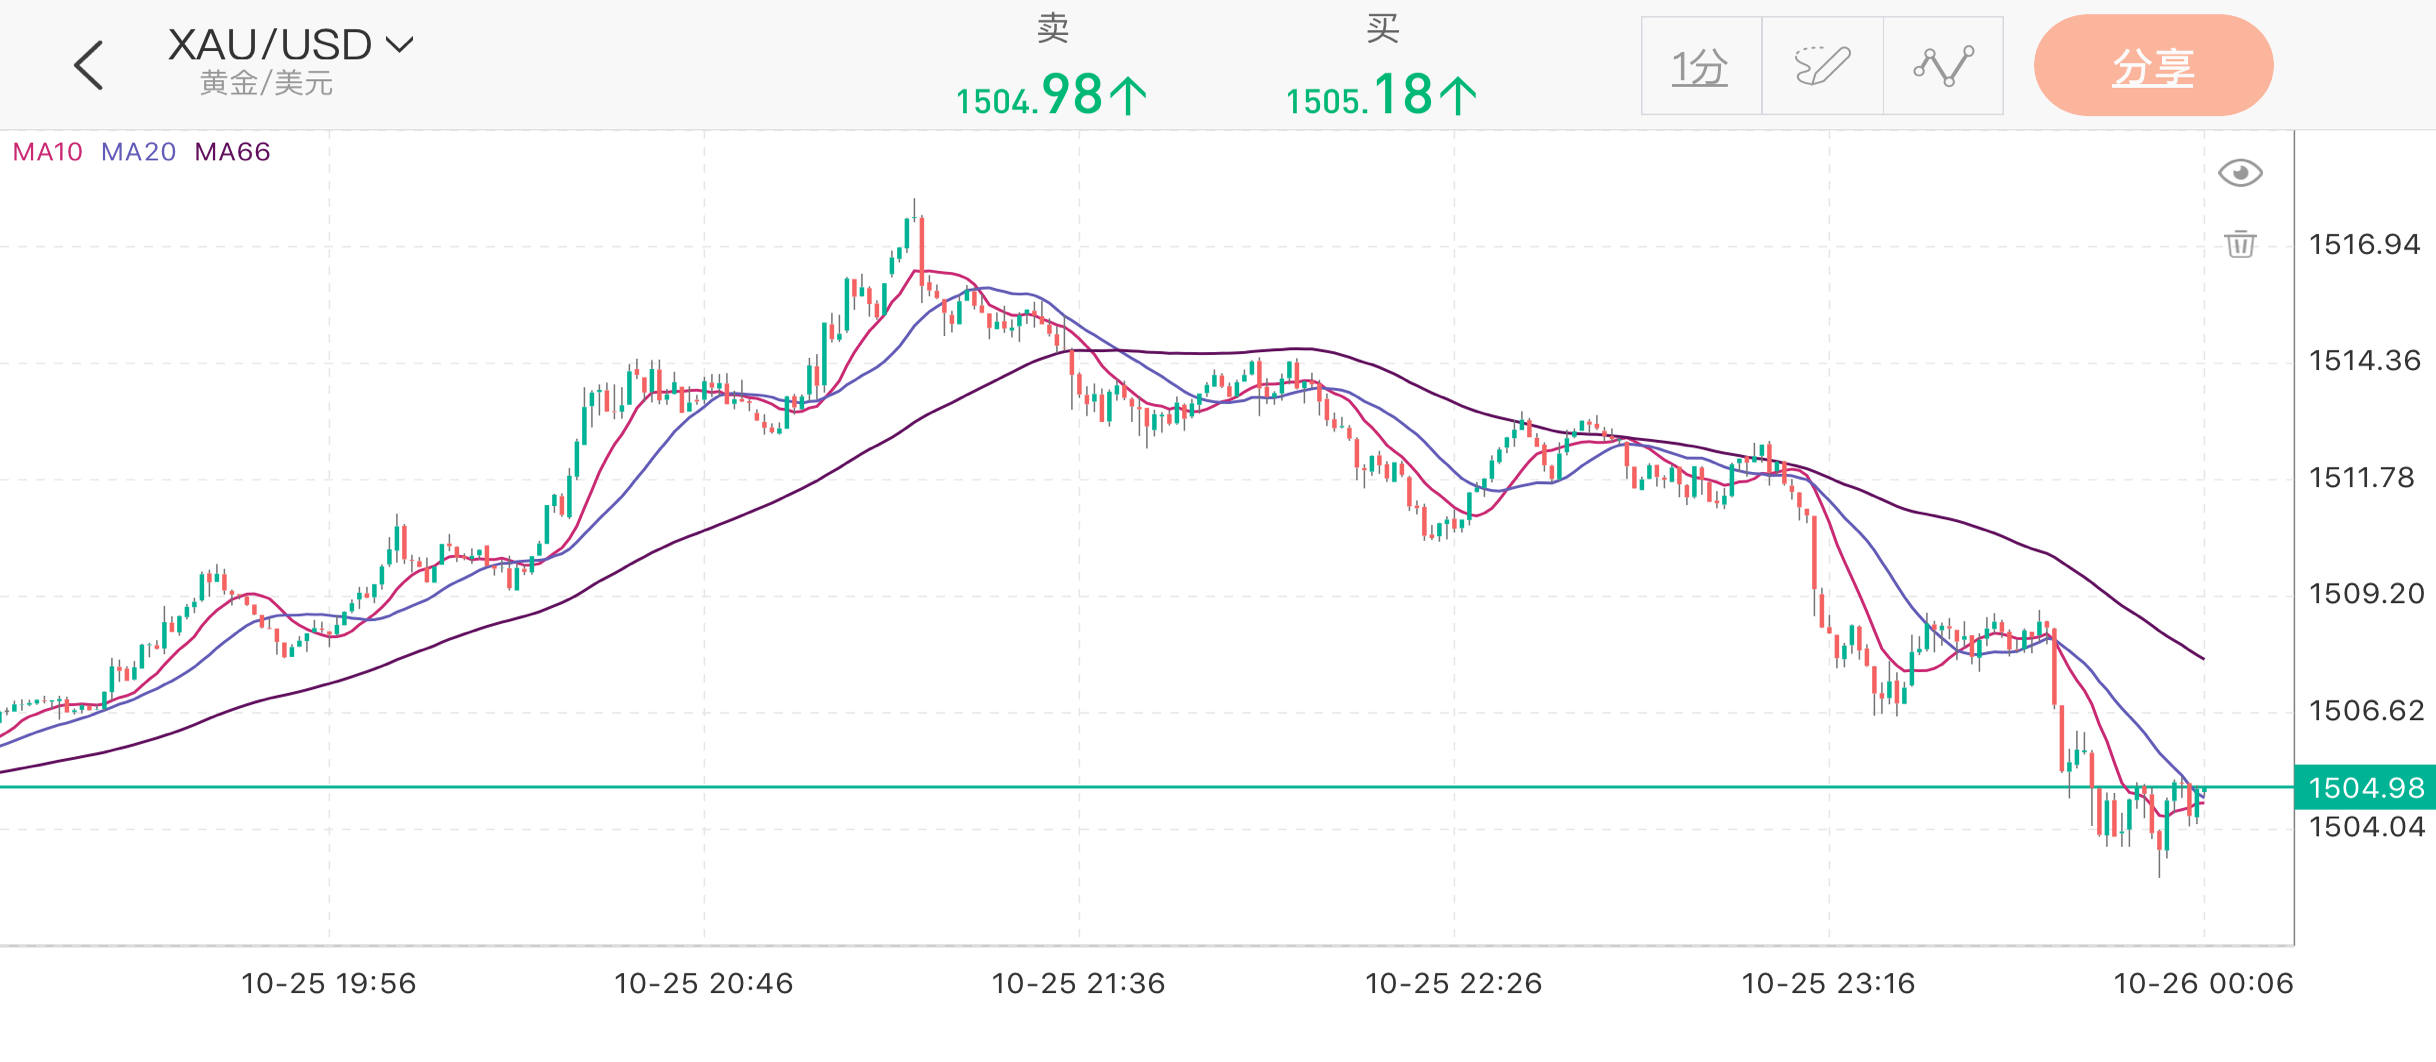Click the 1504.04 price axis label
The height and width of the screenshot is (1062, 2436).
[x=2366, y=826]
